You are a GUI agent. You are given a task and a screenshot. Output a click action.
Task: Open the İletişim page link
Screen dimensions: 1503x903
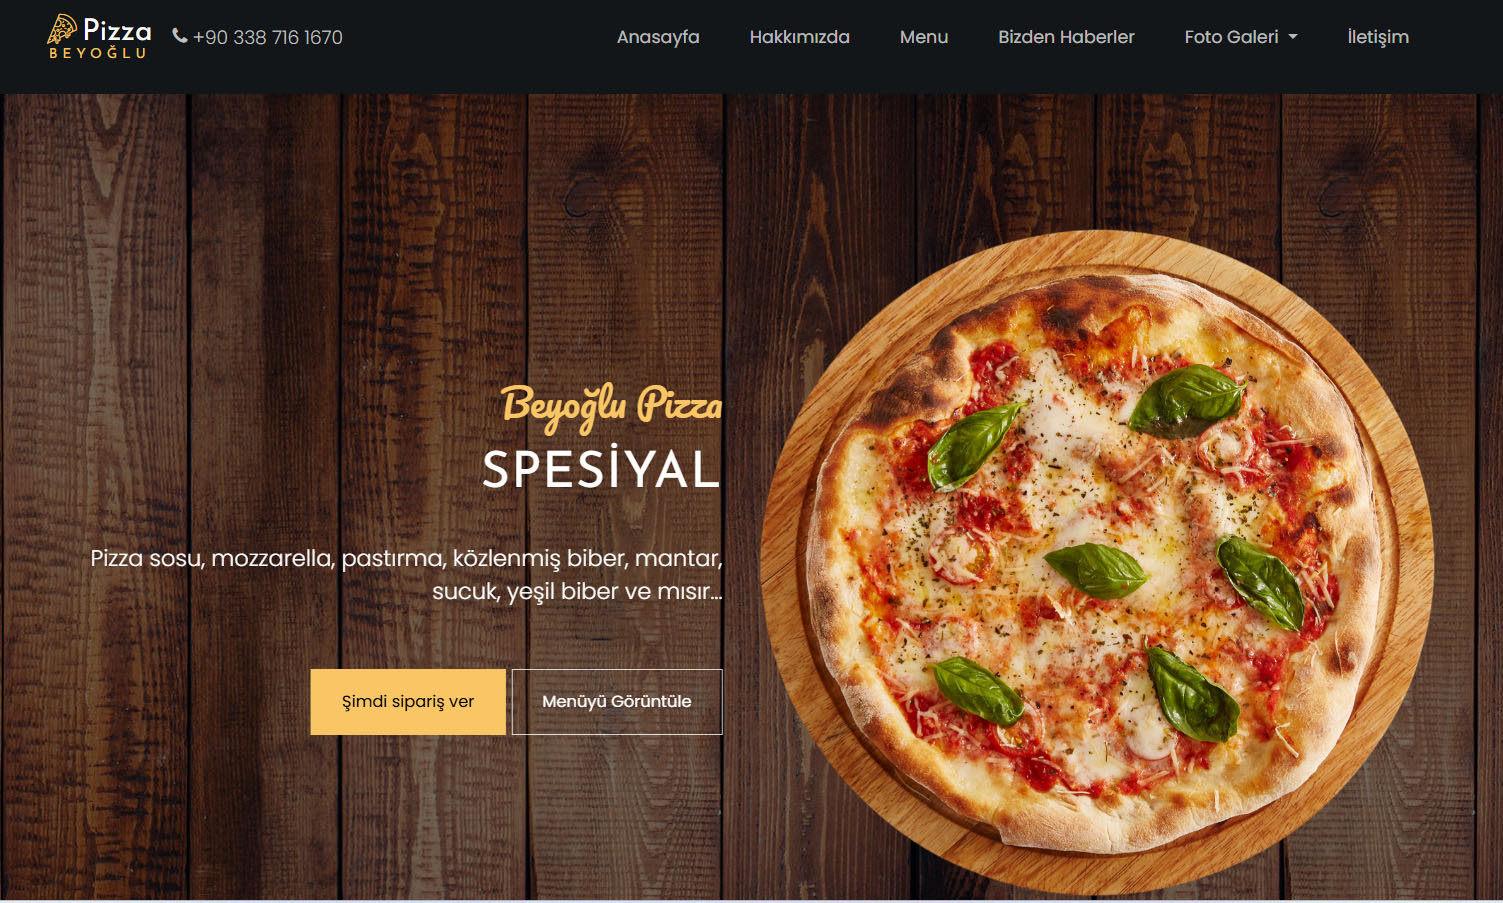click(x=1378, y=37)
